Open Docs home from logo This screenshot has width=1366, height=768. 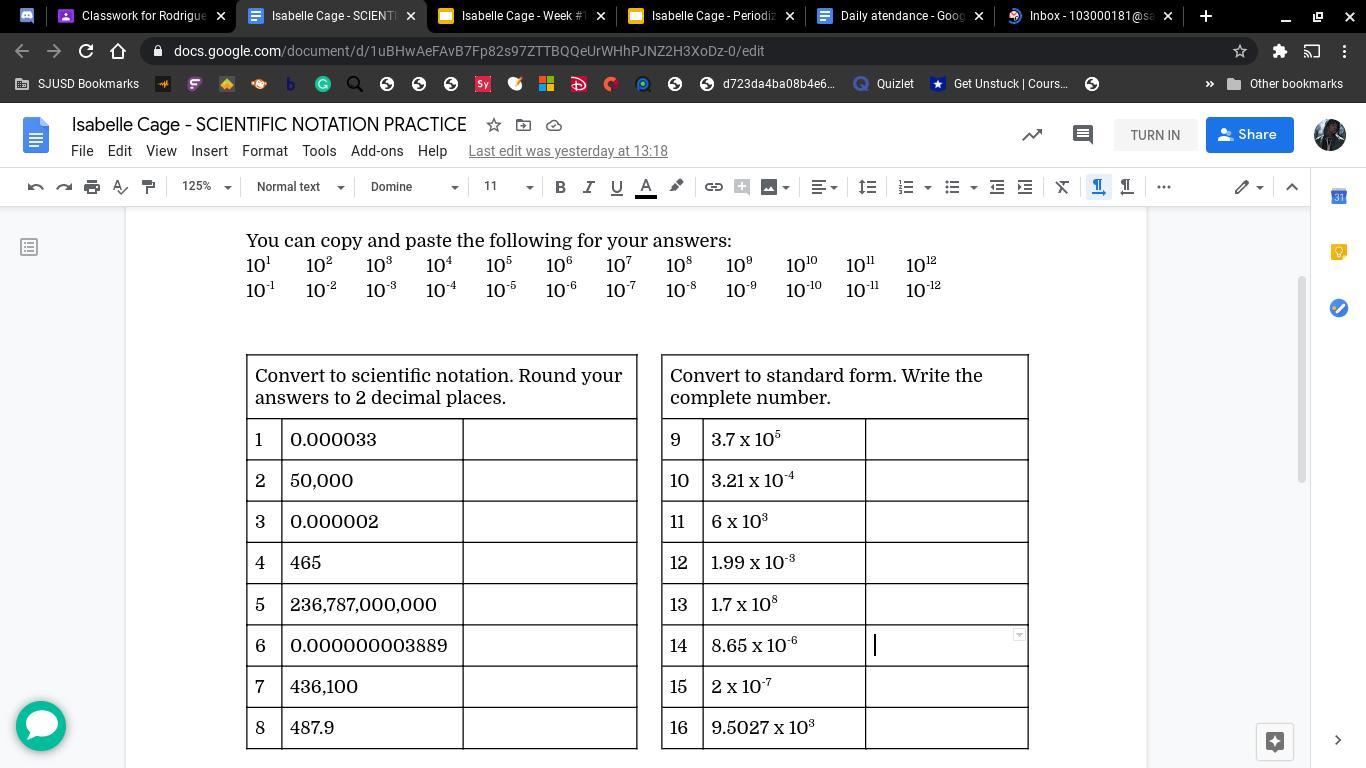tap(36, 135)
